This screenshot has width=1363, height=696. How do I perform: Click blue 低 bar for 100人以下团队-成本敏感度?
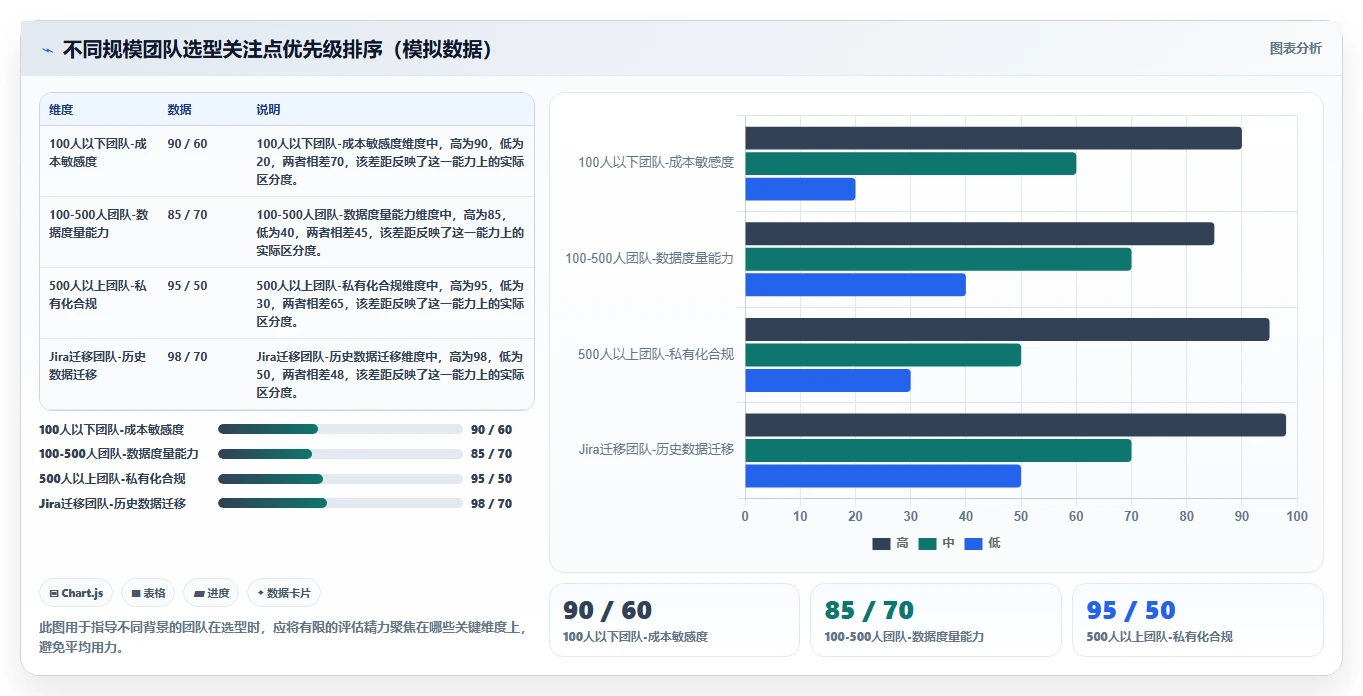pos(800,189)
